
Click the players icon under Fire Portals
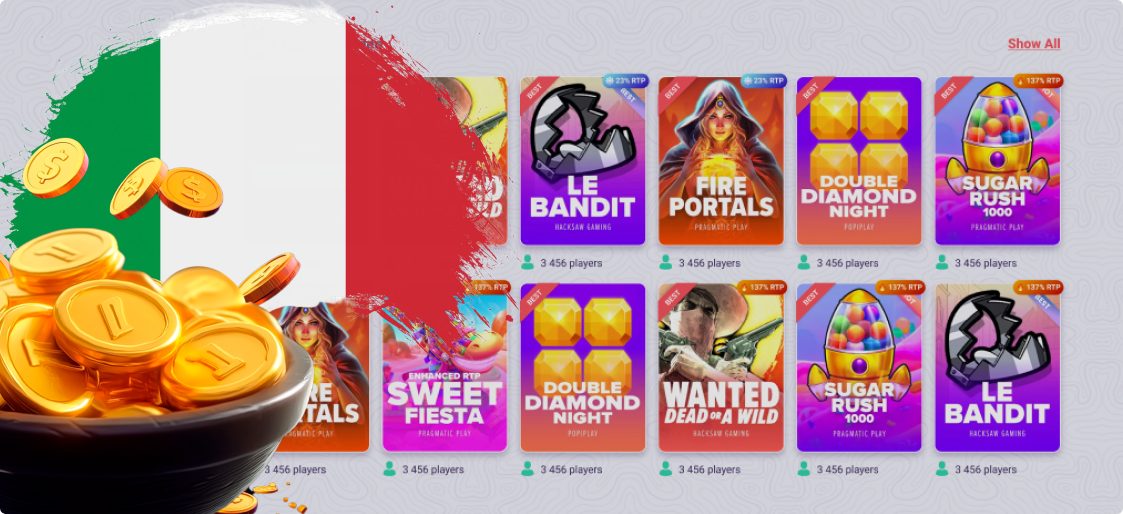pos(665,263)
